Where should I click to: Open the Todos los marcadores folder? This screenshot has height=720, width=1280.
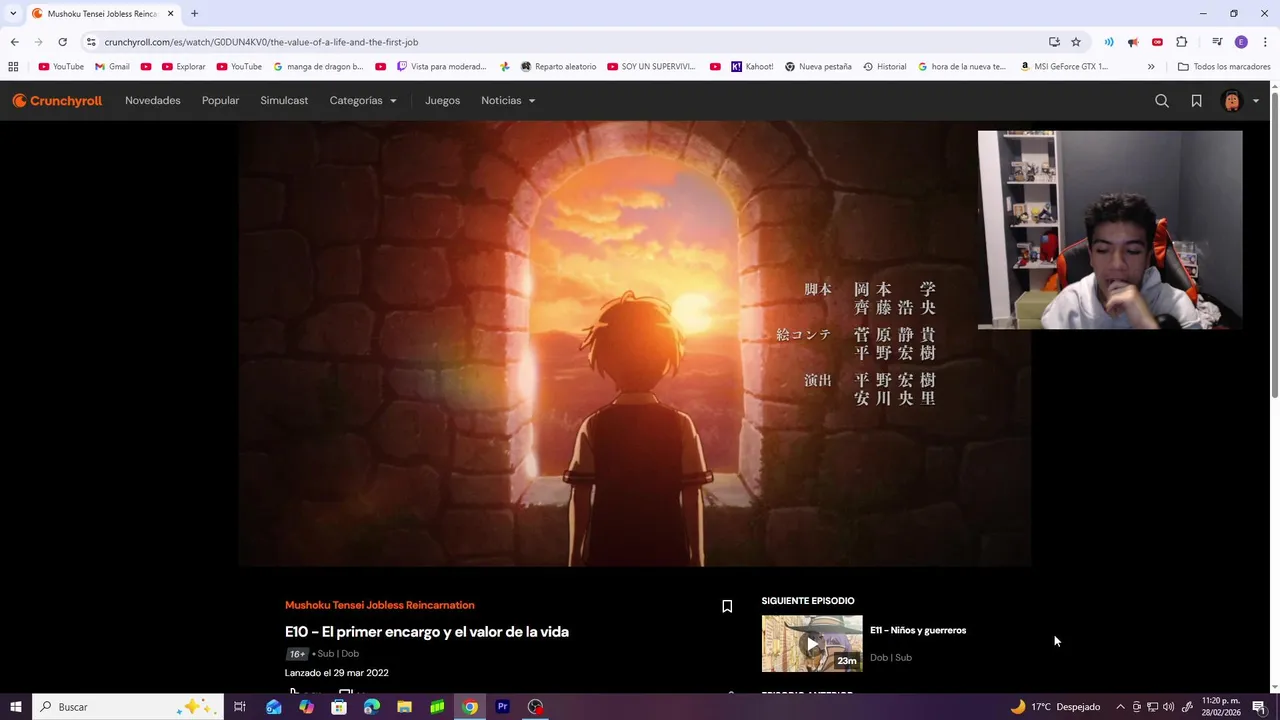(x=1224, y=67)
